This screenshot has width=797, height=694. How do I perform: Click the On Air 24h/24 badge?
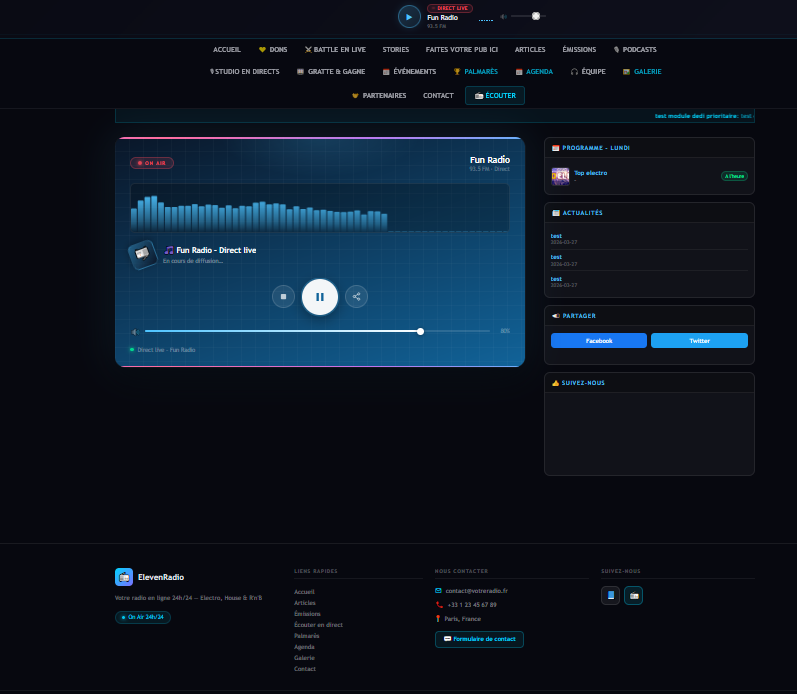coord(143,617)
